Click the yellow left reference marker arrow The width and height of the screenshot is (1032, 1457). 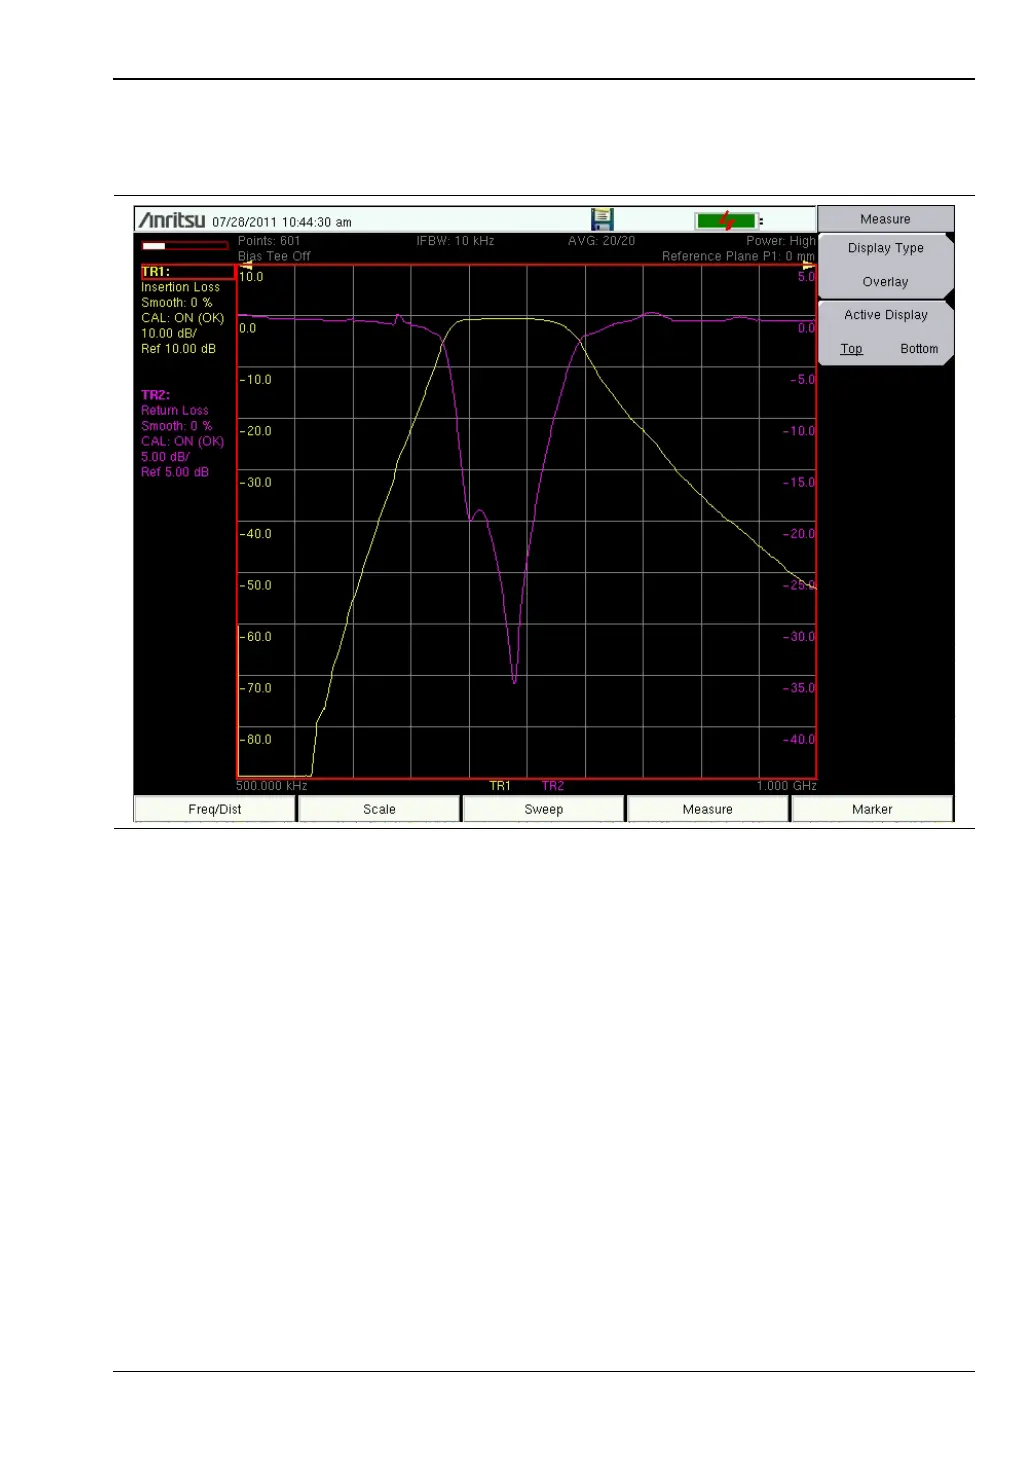click(245, 266)
